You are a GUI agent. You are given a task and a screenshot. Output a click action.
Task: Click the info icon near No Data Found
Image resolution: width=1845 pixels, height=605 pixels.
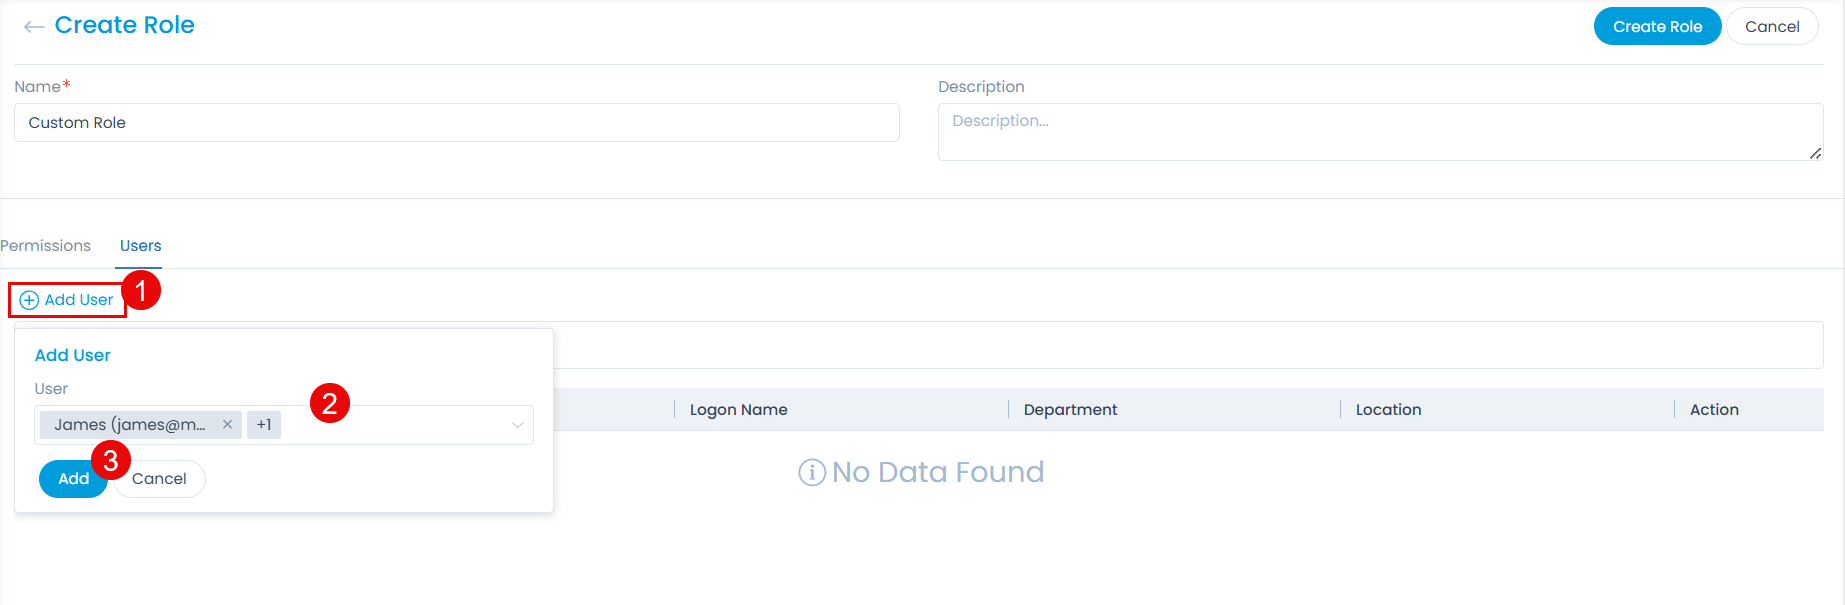pyautogui.click(x=811, y=472)
